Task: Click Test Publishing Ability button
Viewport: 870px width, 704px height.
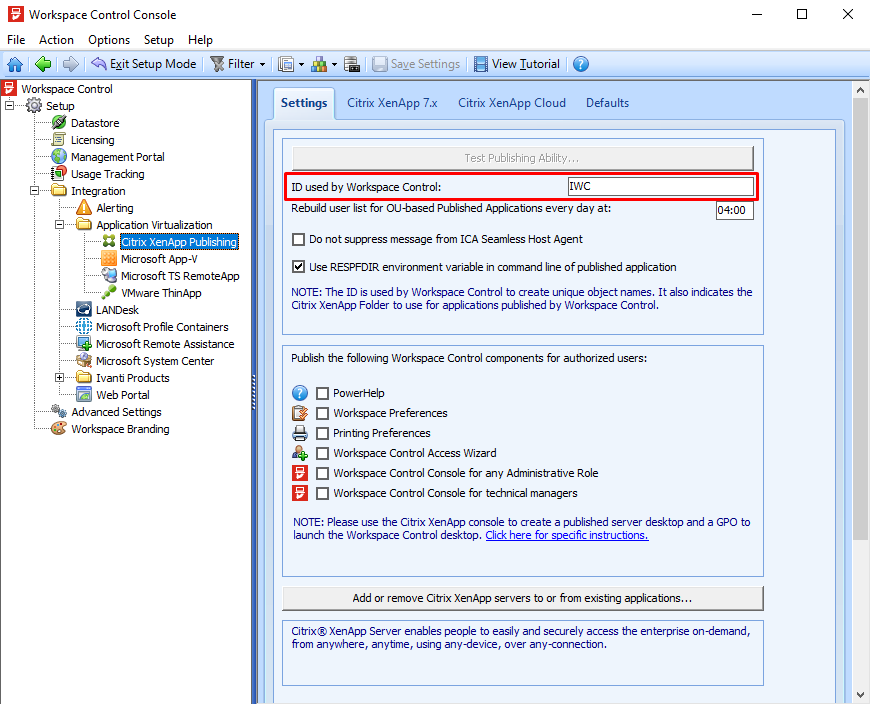Action: coord(523,158)
